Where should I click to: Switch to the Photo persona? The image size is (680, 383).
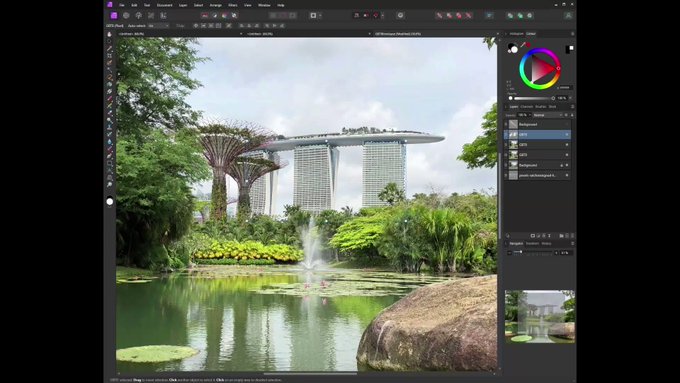pyautogui.click(x=114, y=15)
